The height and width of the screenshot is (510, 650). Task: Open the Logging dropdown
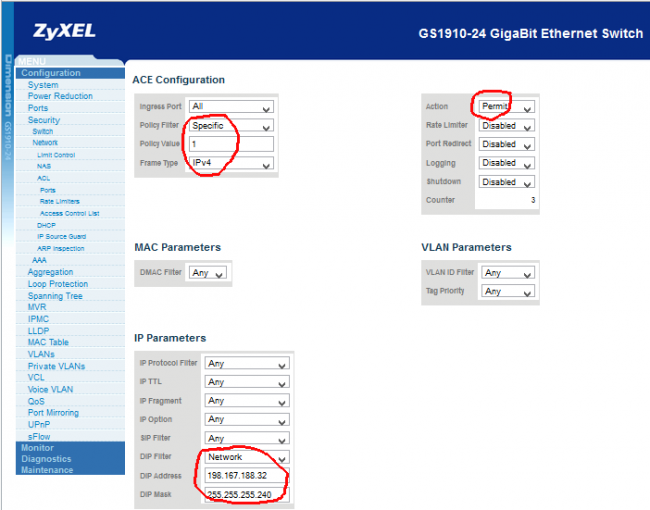[507, 163]
